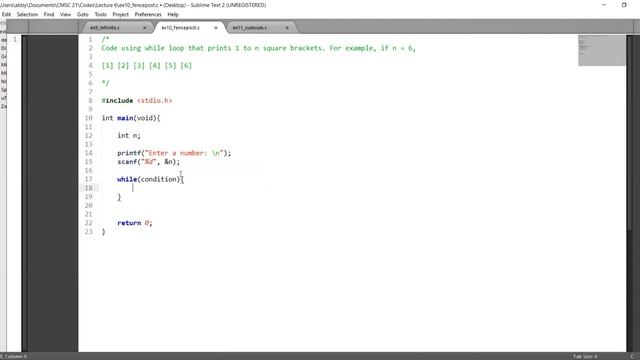Click the 'while' keyword on line 17
This screenshot has width=640, height=360.
coord(127,179)
